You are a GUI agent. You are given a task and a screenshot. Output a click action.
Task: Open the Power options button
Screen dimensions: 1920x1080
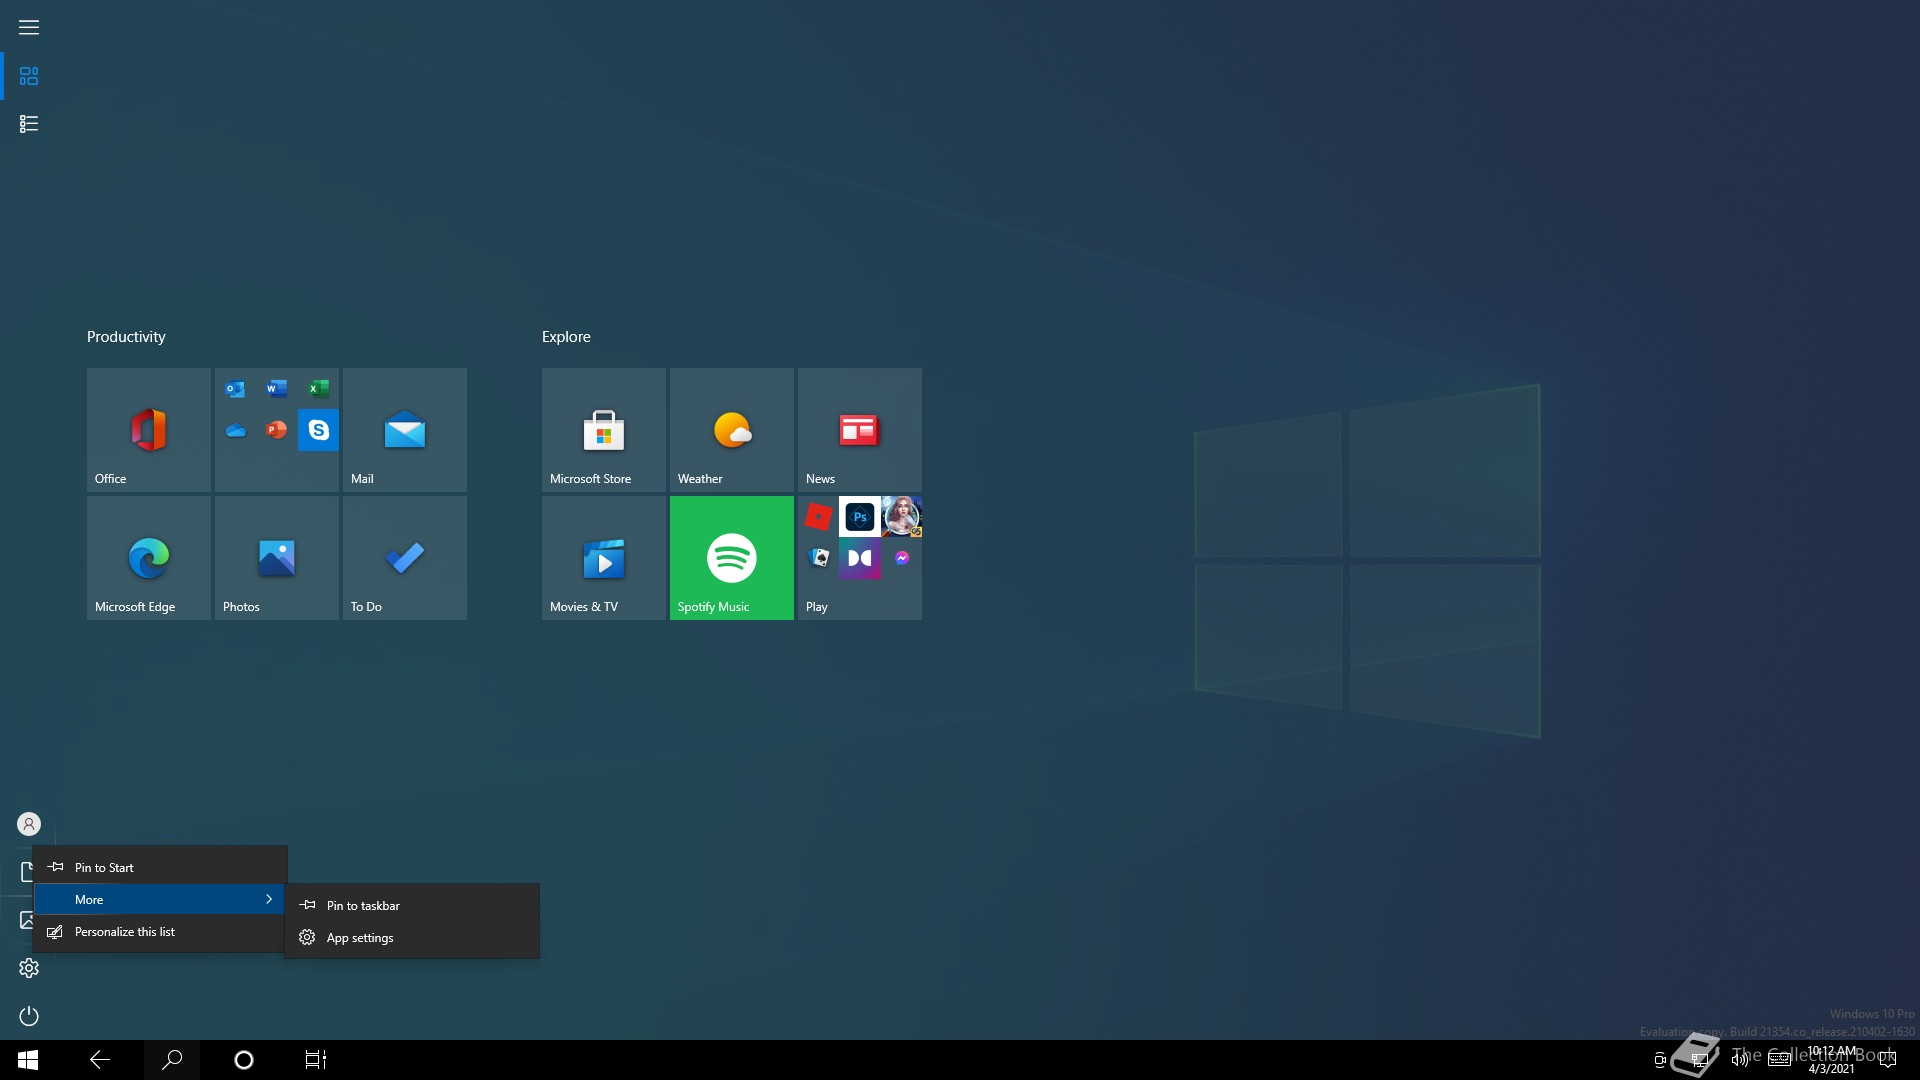click(x=29, y=1016)
